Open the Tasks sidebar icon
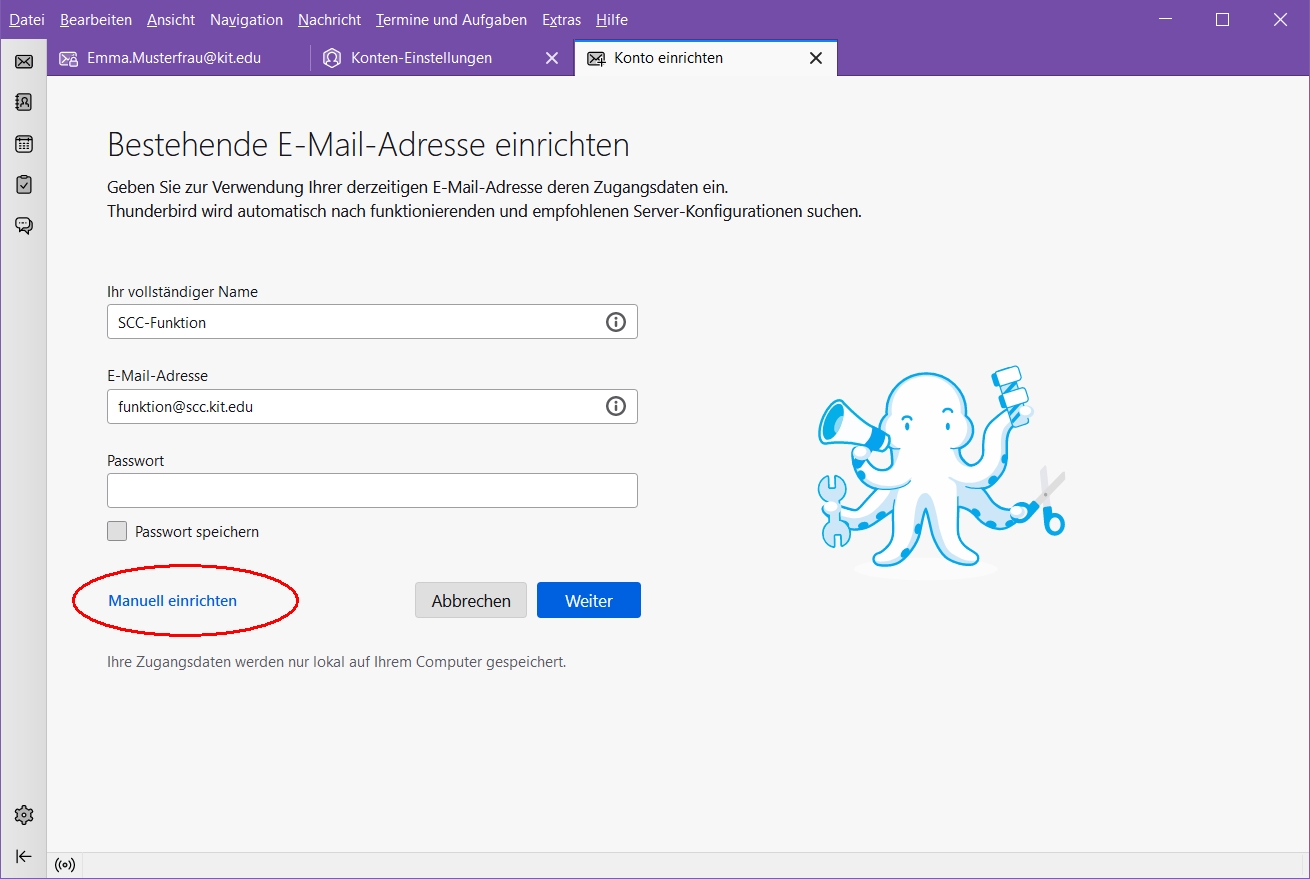This screenshot has height=879, width=1310. (24, 185)
